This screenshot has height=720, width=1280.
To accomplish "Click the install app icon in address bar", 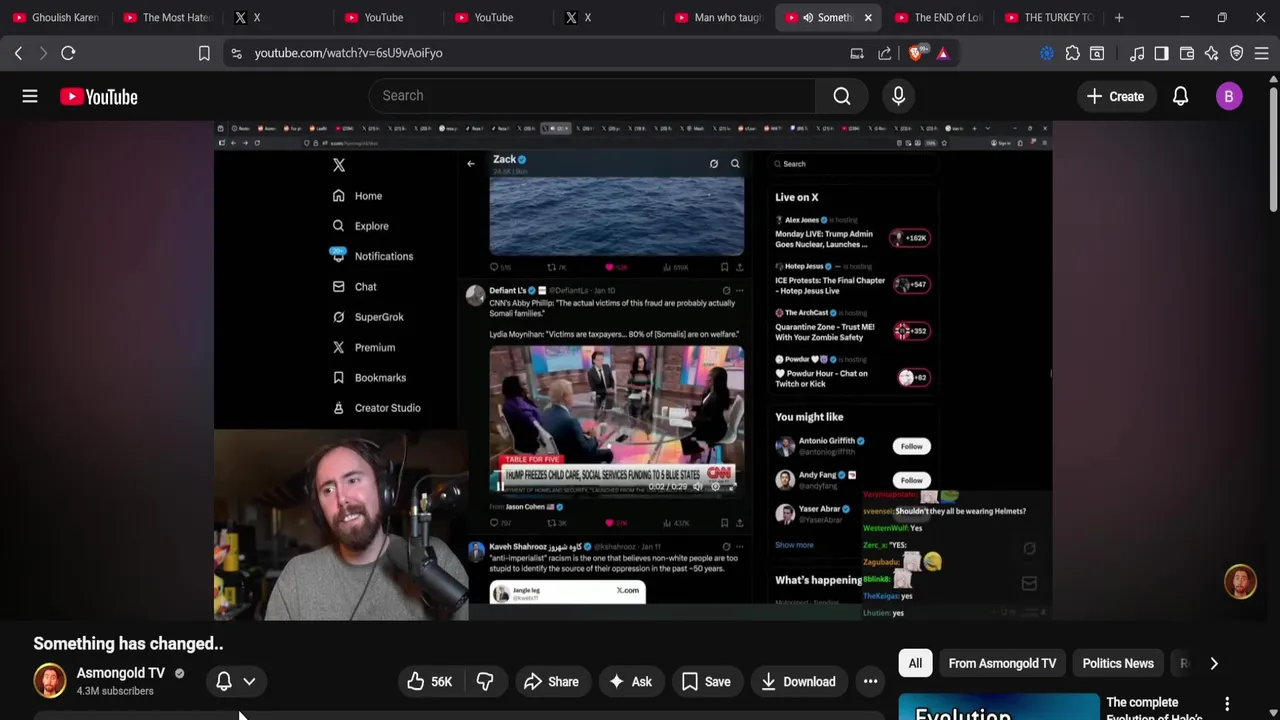I will point(857,53).
